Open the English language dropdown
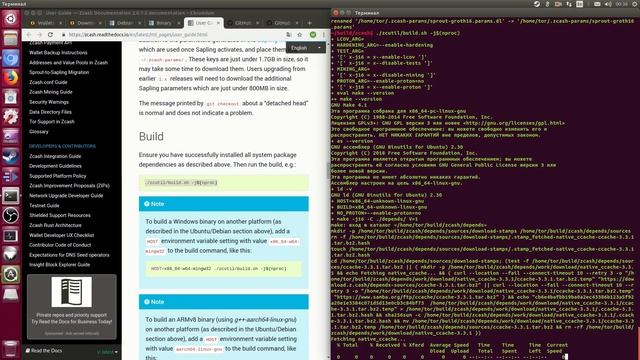 [x=306, y=48]
